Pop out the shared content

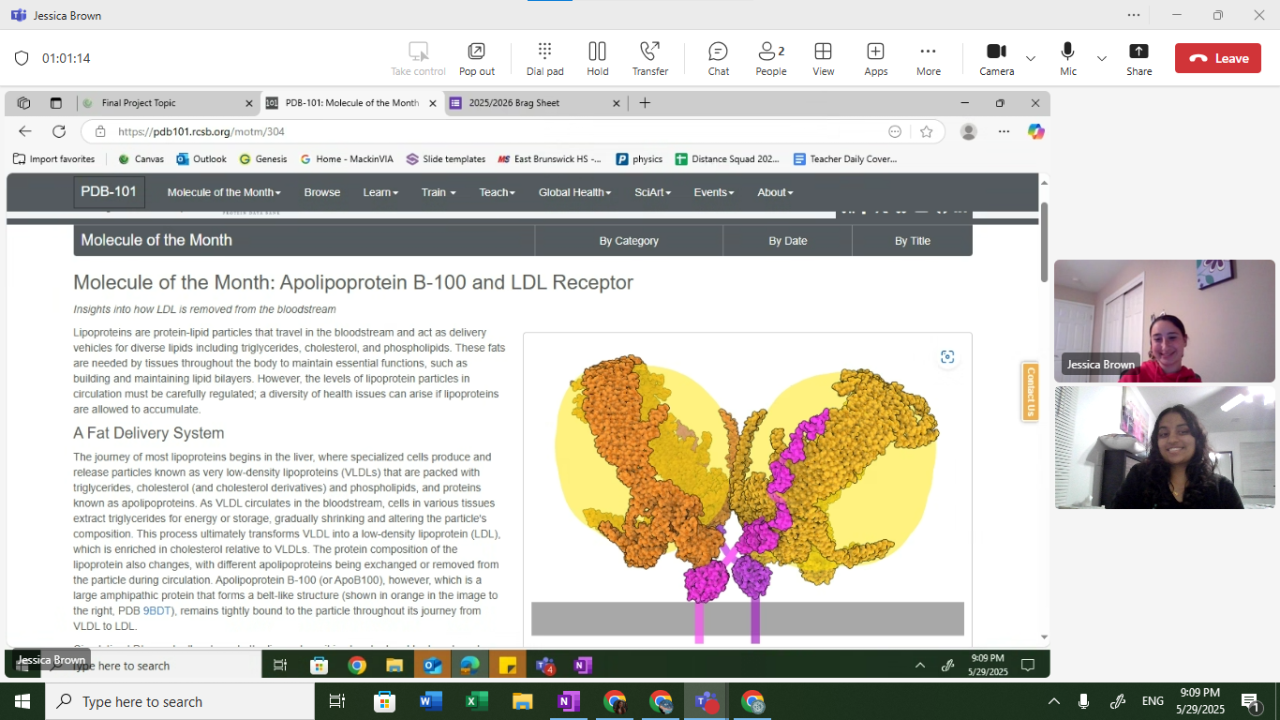(476, 58)
